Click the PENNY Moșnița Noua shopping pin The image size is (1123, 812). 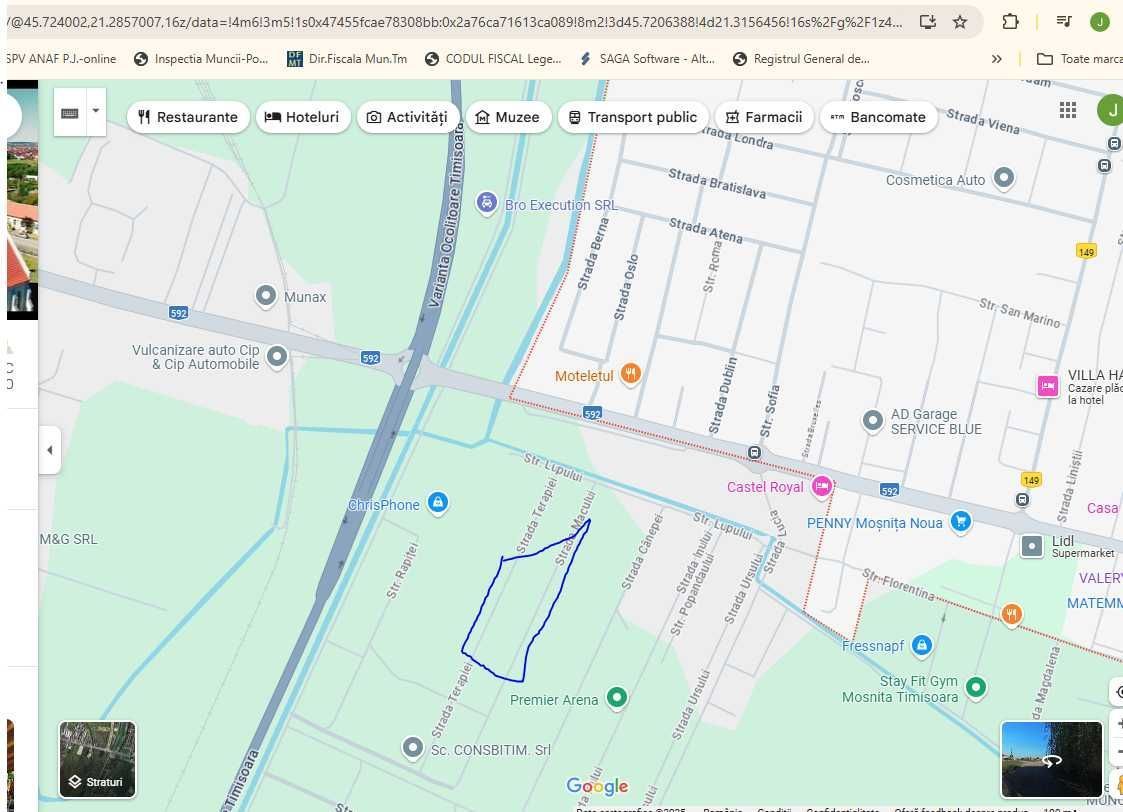coord(961,521)
